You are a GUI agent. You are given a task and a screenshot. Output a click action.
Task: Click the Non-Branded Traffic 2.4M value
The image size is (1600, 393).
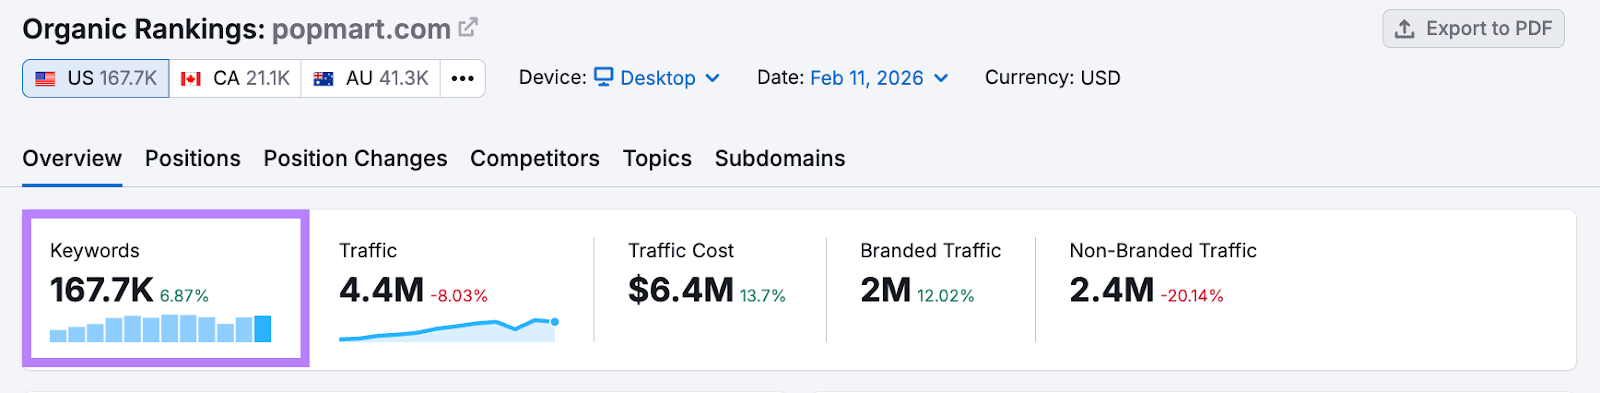pyautogui.click(x=1112, y=290)
